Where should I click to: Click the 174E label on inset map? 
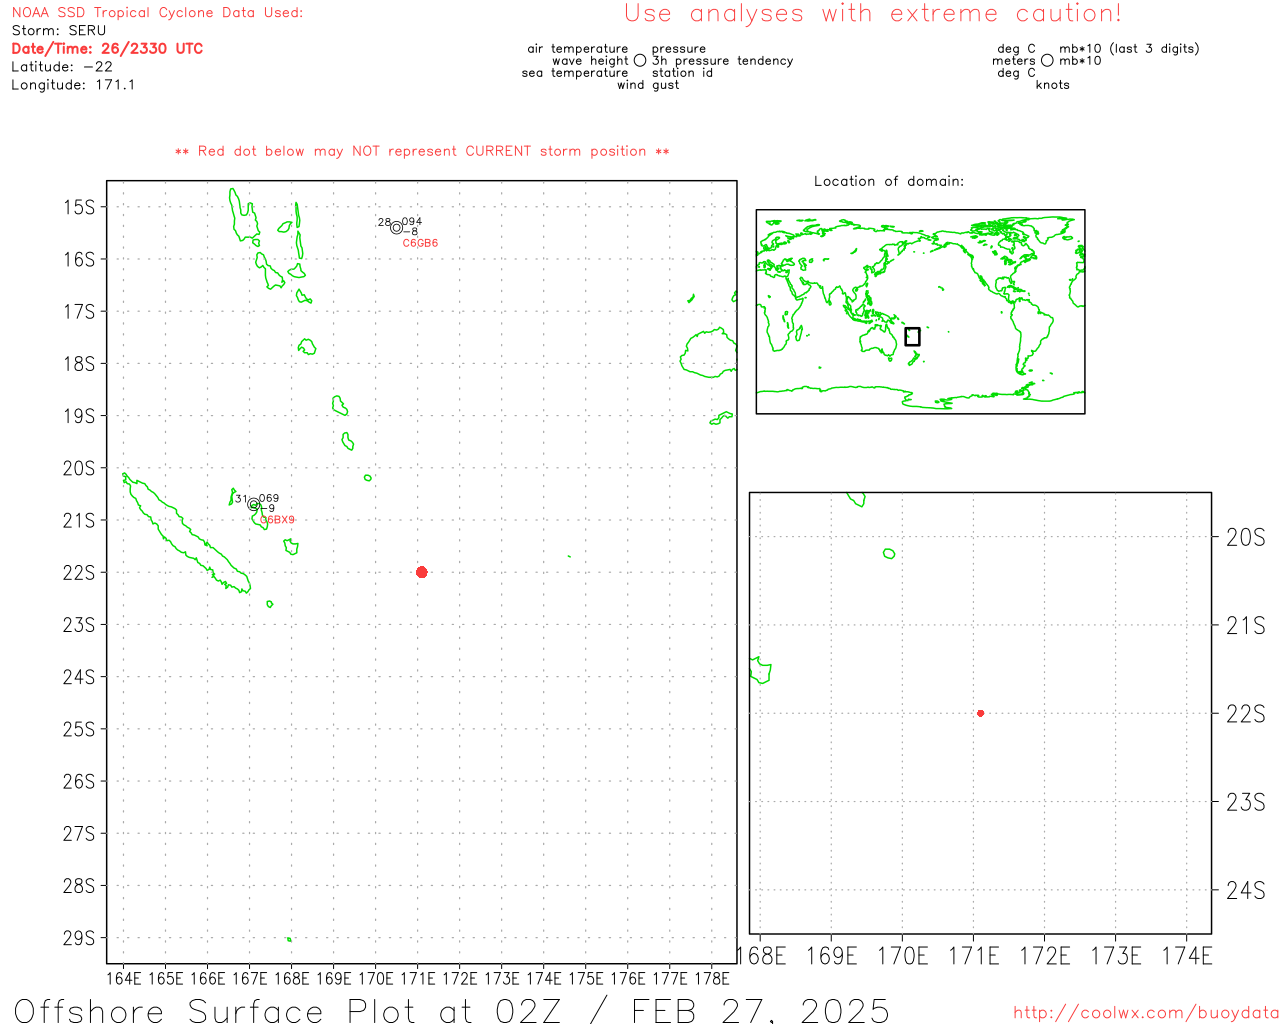(1187, 956)
